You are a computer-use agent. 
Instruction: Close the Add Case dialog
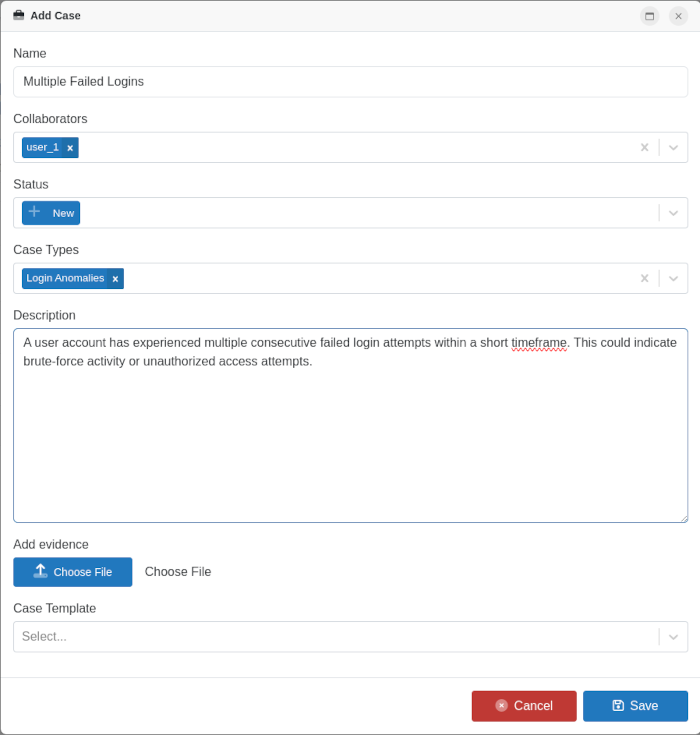[x=678, y=16]
